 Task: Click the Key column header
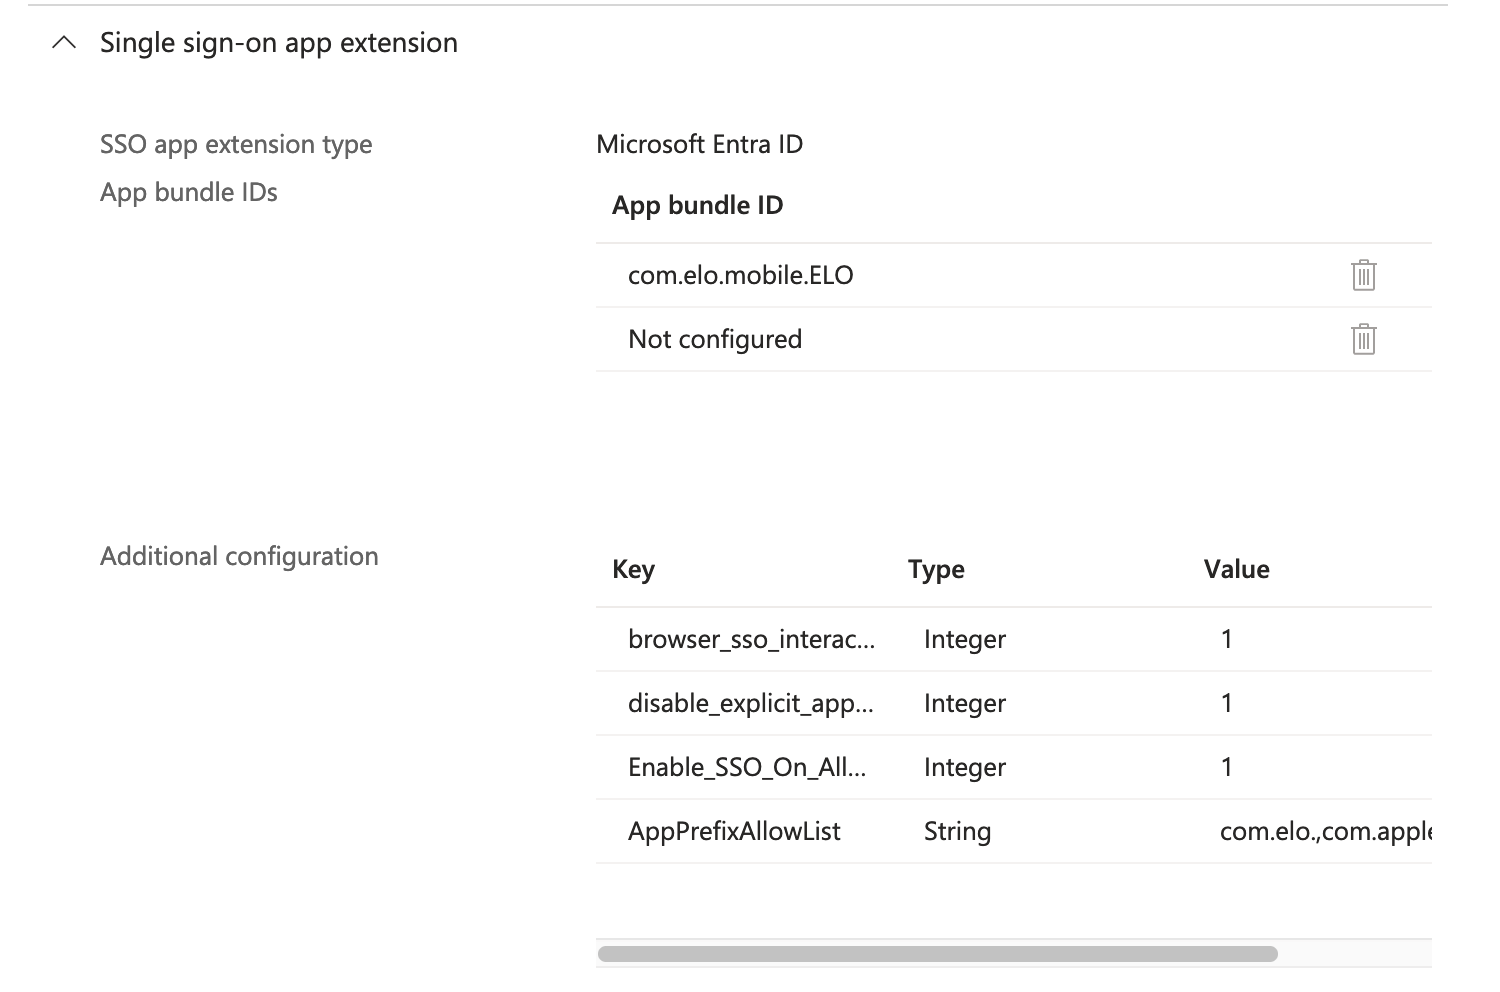(633, 569)
